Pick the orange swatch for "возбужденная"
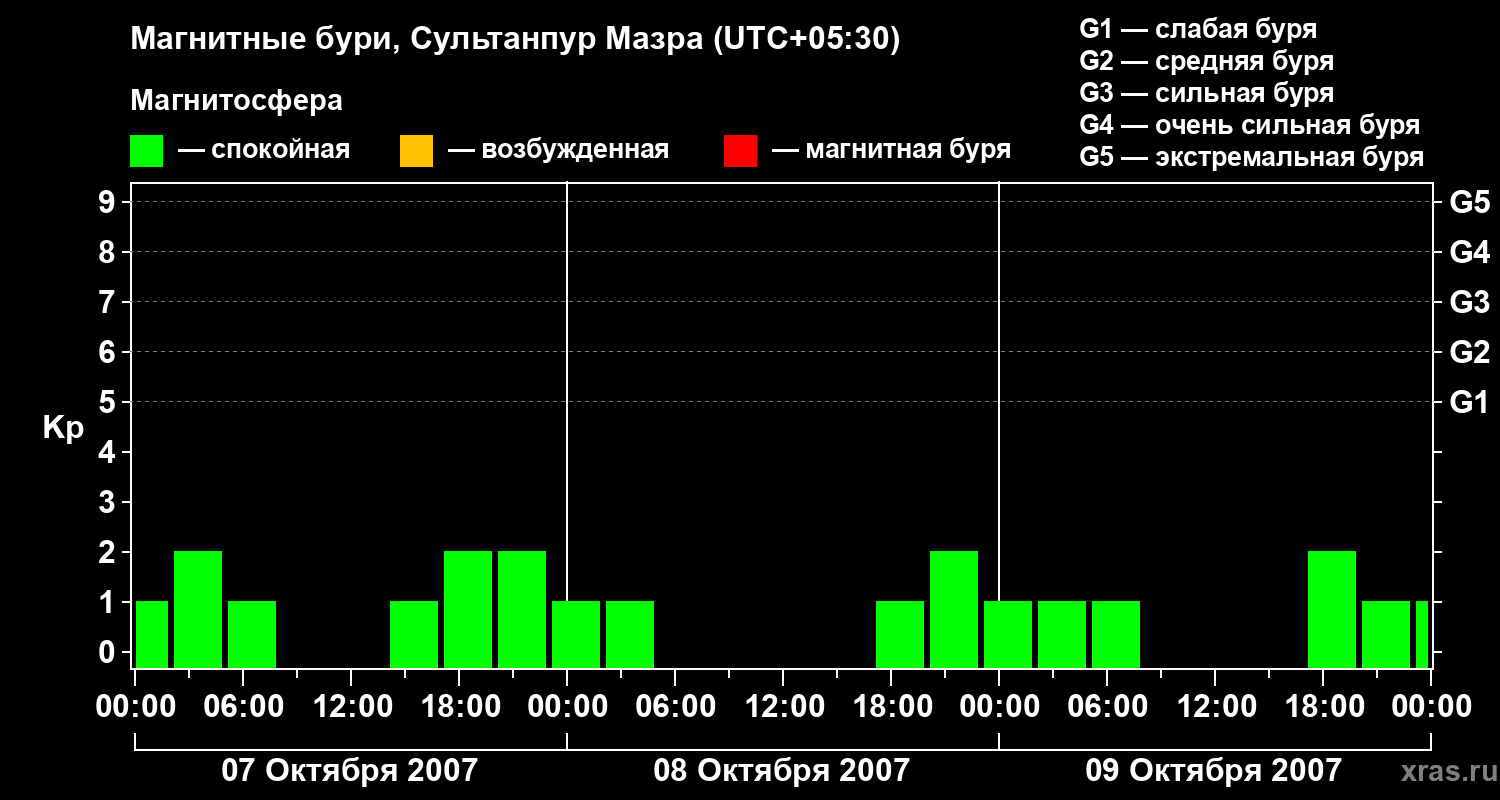The height and width of the screenshot is (800, 1500). (416, 151)
